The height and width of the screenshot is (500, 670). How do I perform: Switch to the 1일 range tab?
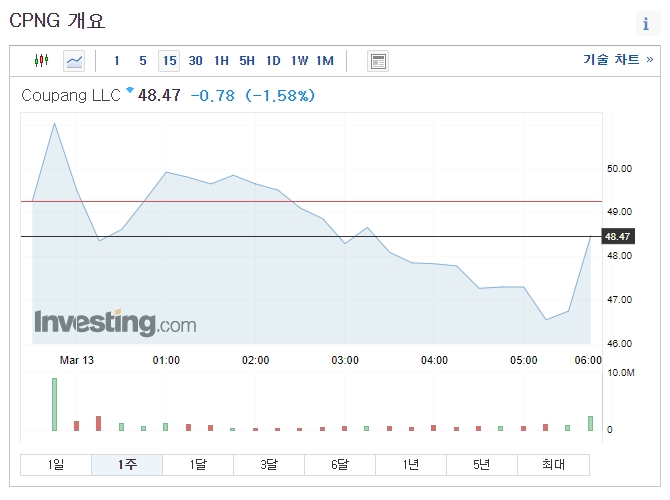click(x=56, y=465)
